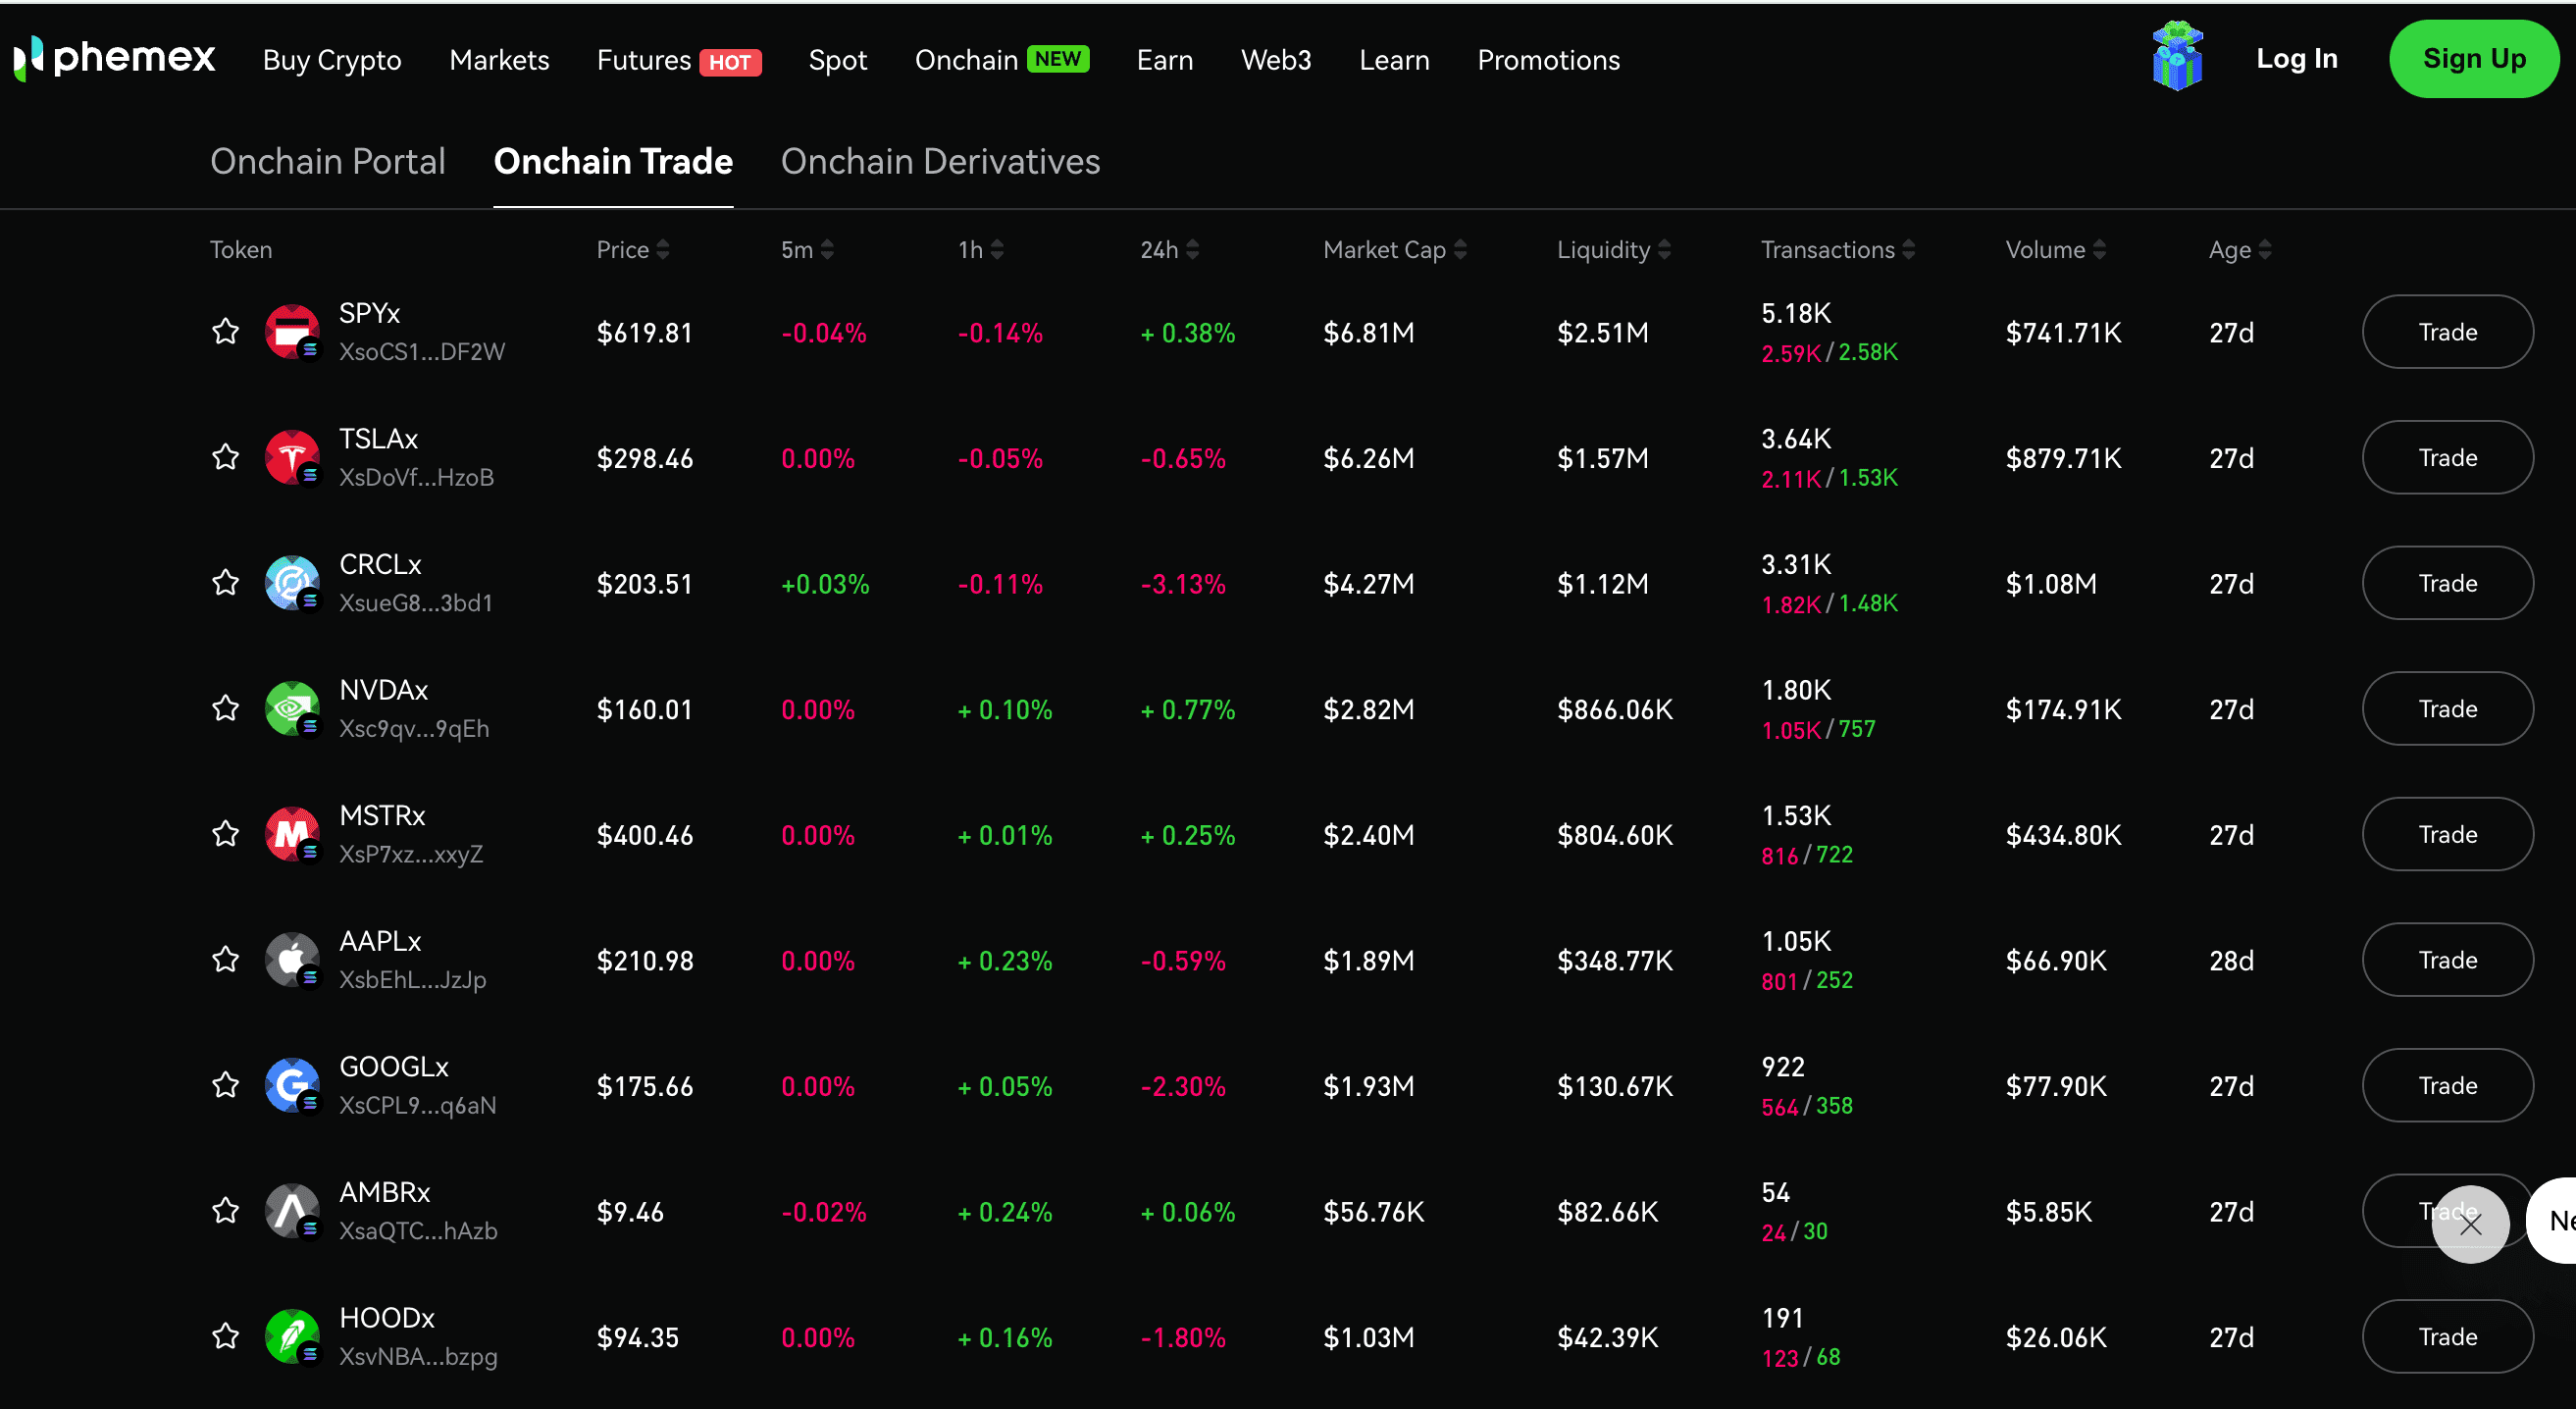Image resolution: width=2576 pixels, height=1409 pixels.
Task: Sort table by Market Cap
Action: pyautogui.click(x=1395, y=250)
